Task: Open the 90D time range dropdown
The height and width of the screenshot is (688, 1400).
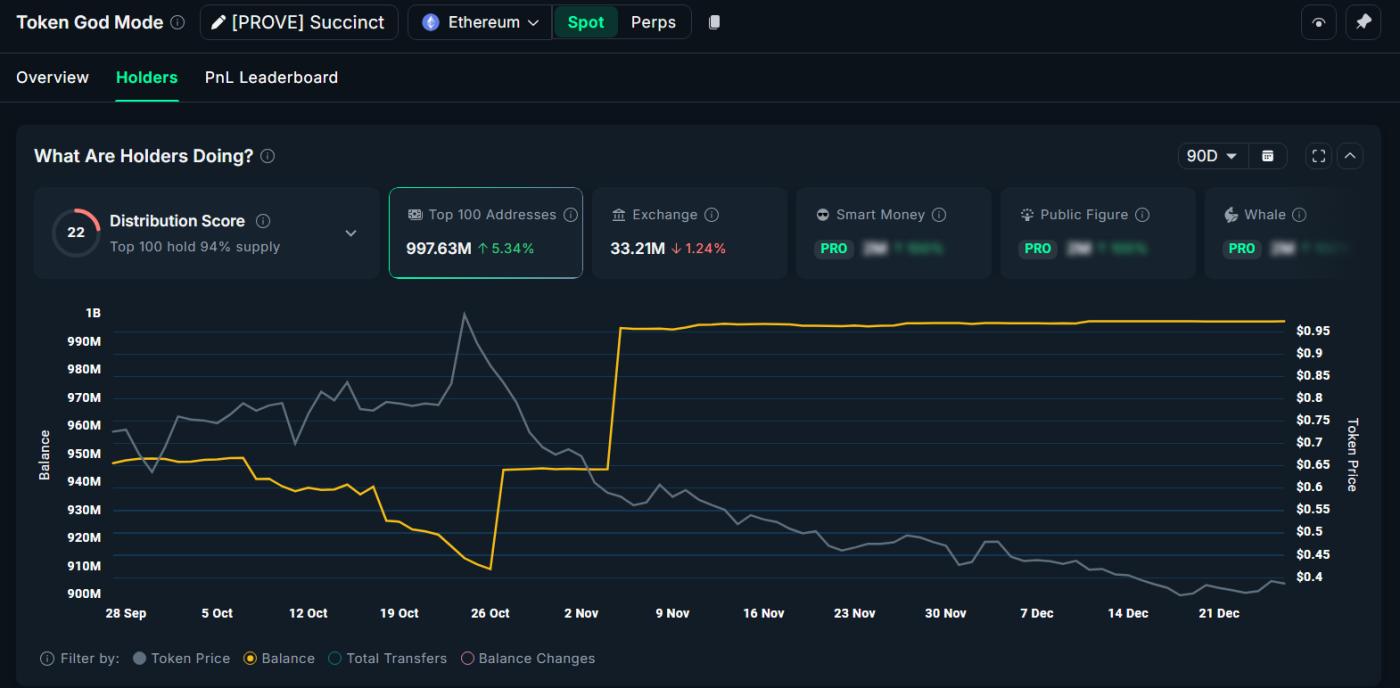Action: point(1211,156)
